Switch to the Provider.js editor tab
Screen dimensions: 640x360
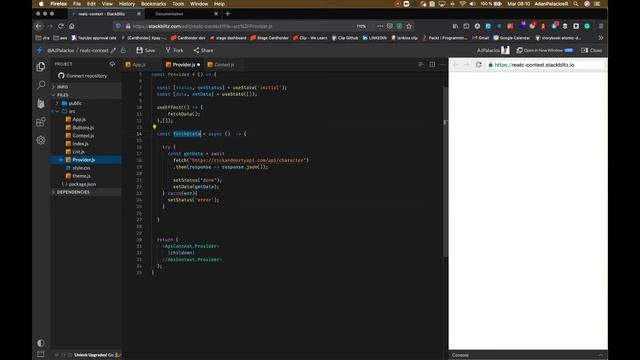point(183,64)
